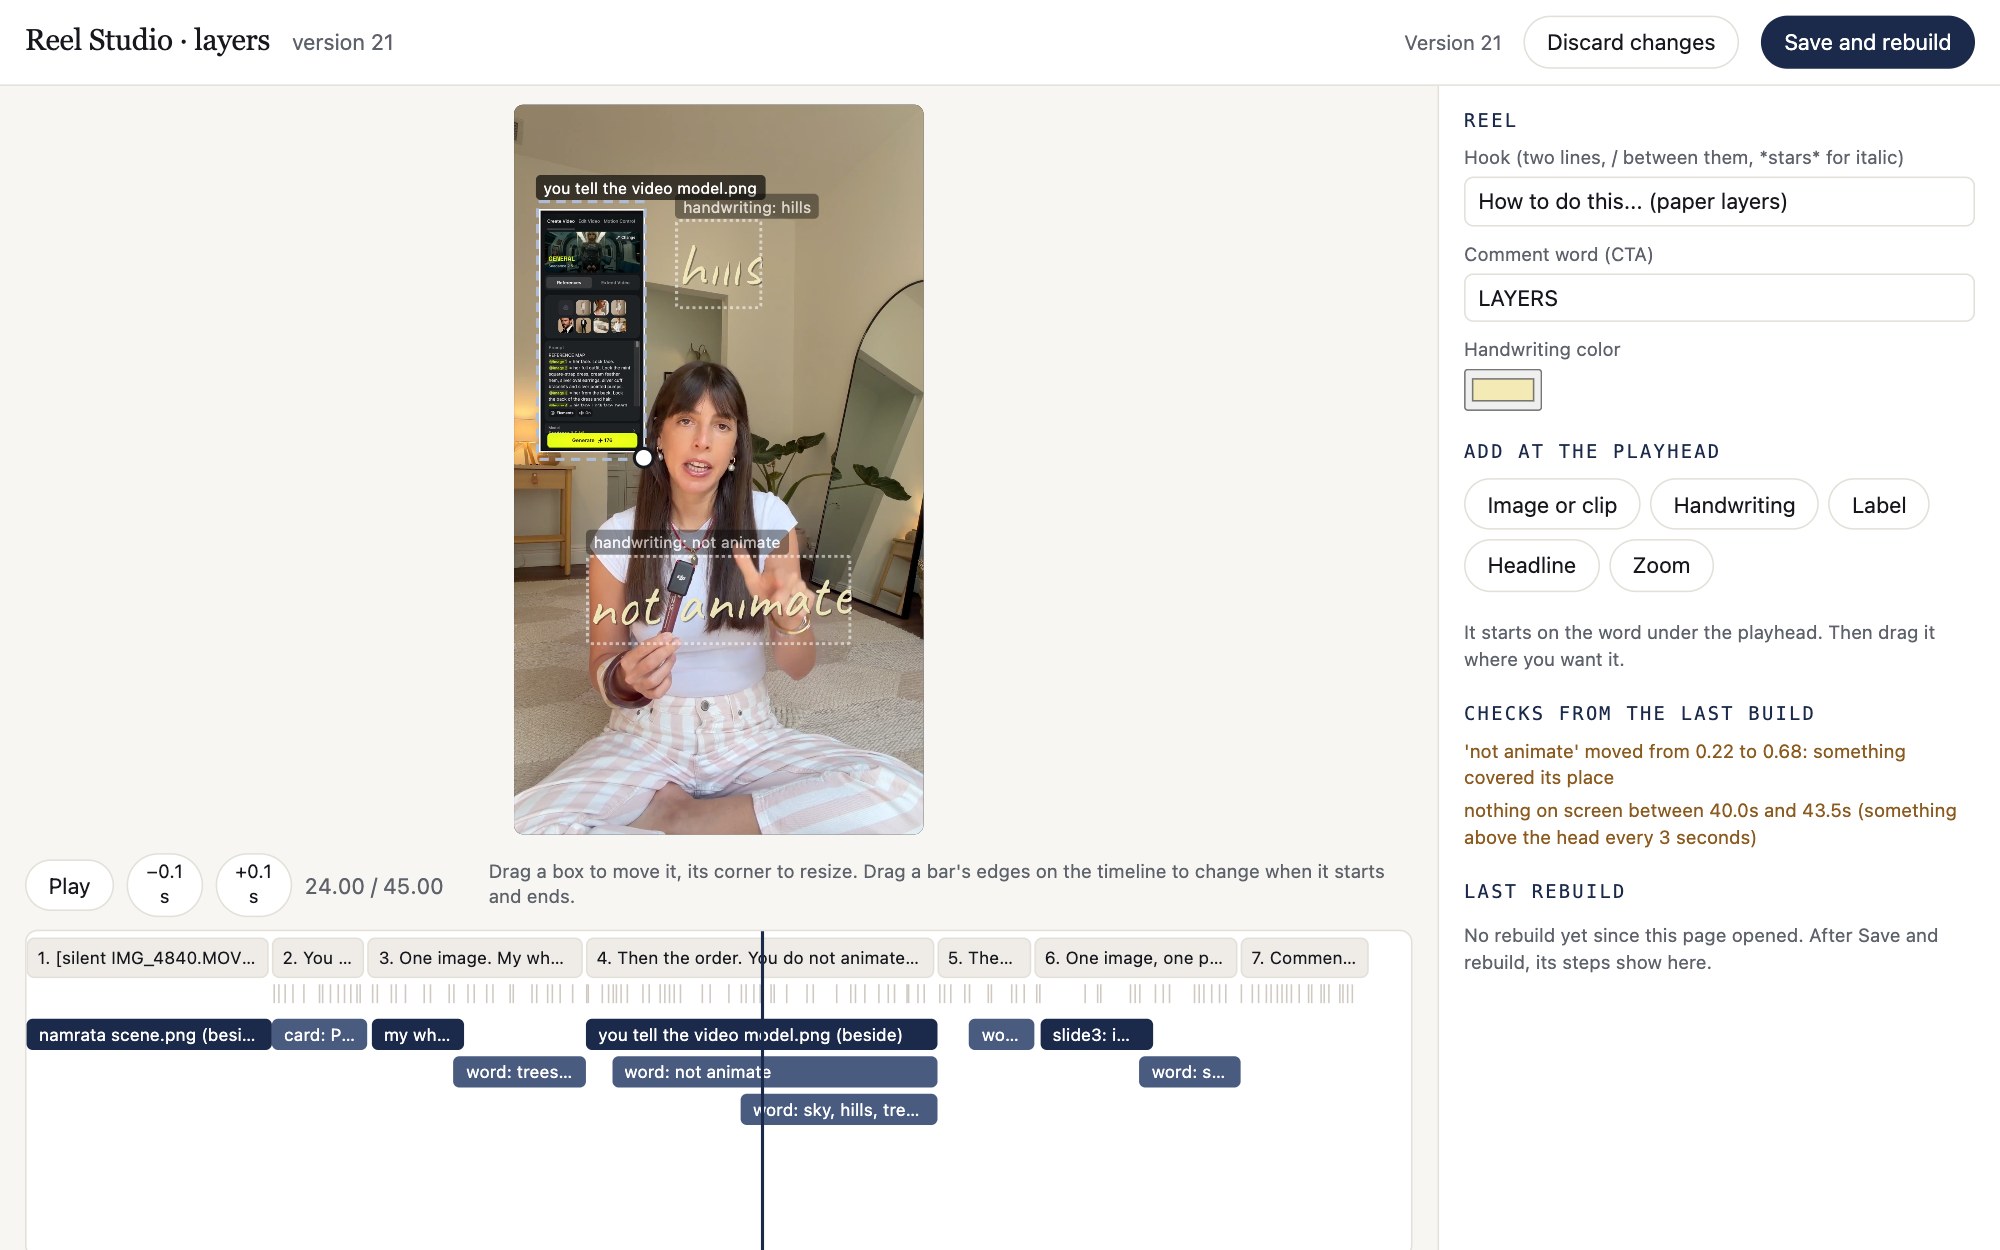Add a Zoom at the playhead
Viewport: 2000px width, 1250px height.
(x=1660, y=565)
